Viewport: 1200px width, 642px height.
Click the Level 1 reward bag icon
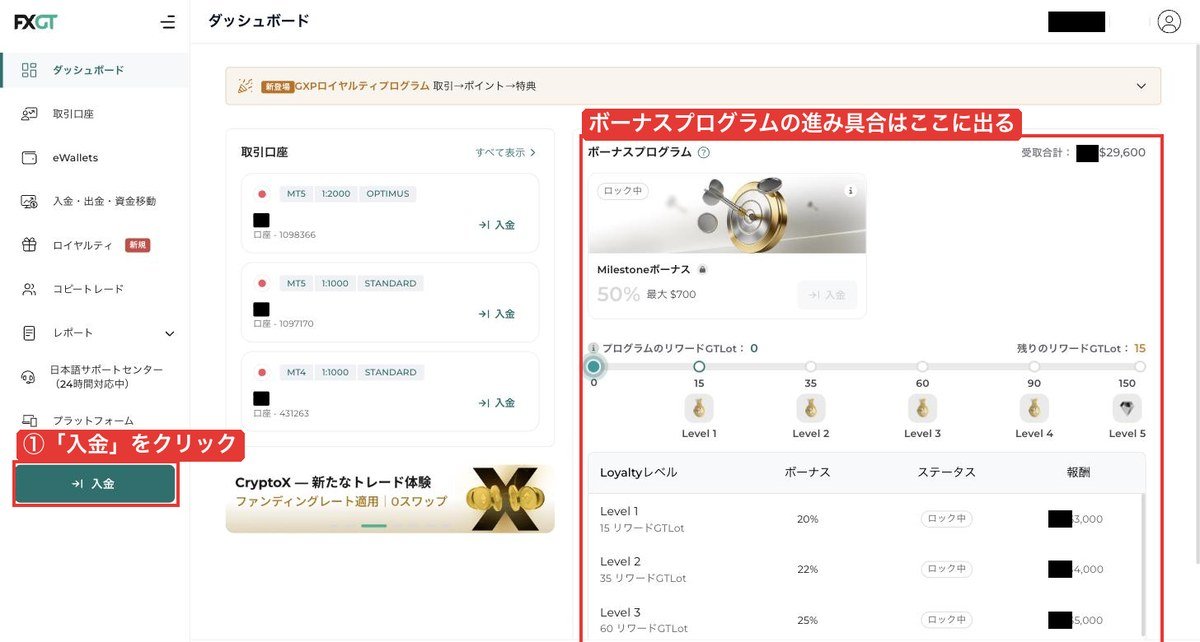point(699,408)
